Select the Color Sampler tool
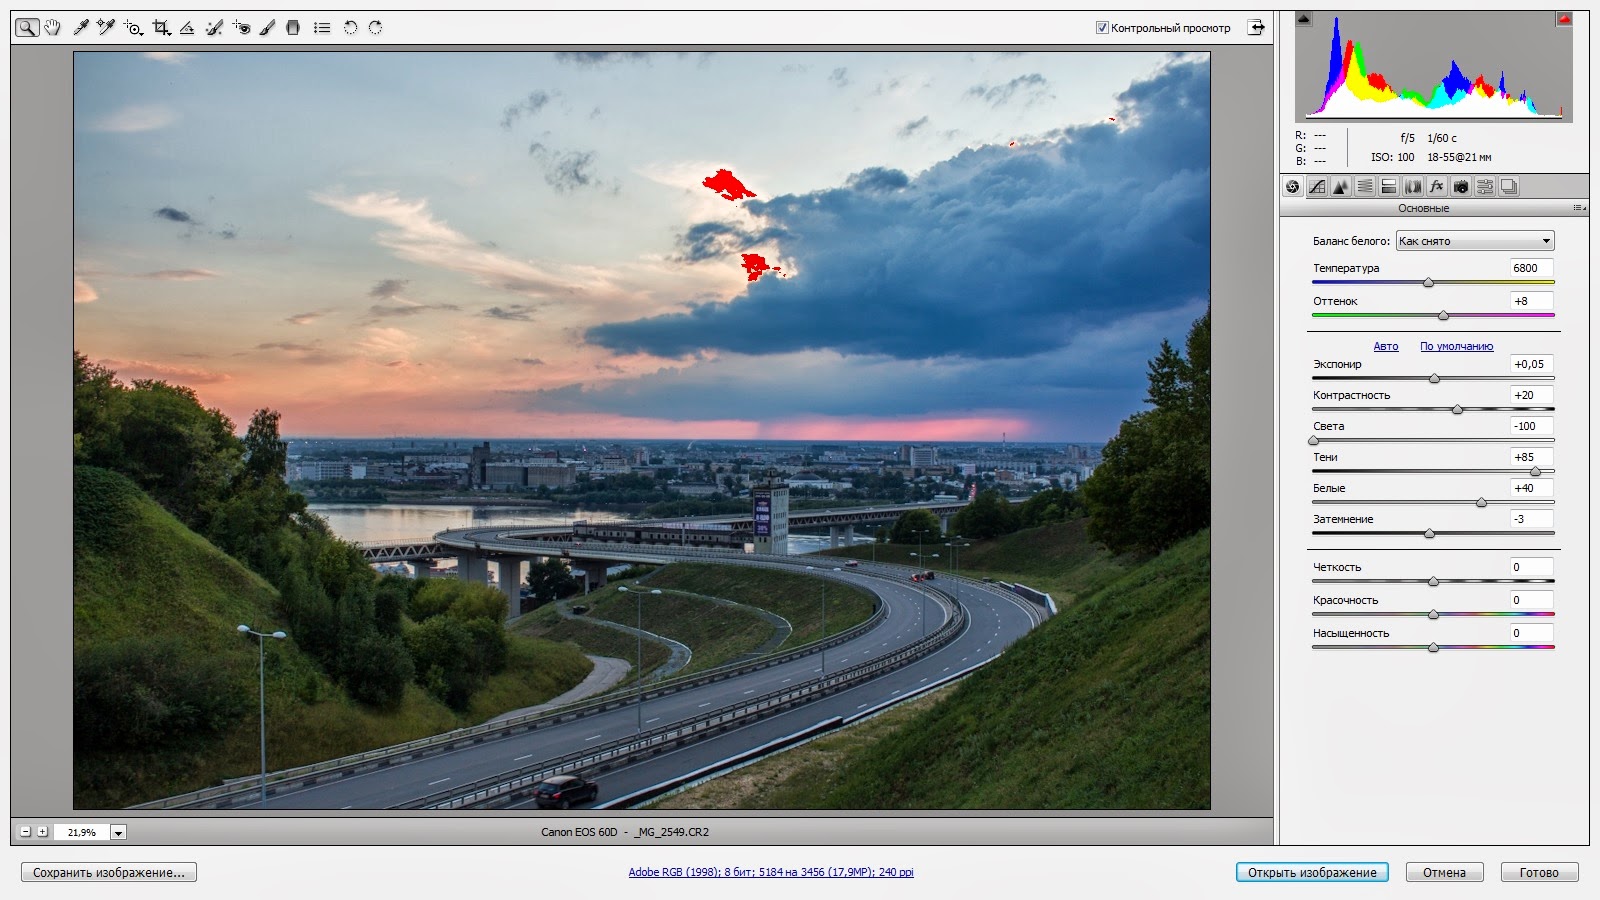Image resolution: width=1600 pixels, height=900 pixels. click(x=106, y=28)
